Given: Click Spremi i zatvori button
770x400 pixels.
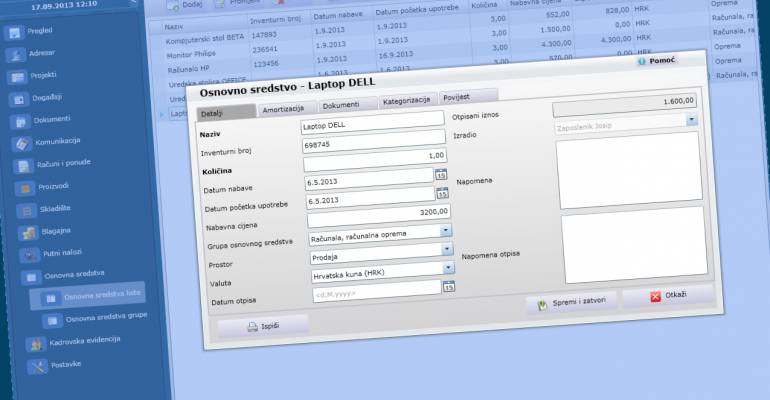Looking at the screenshot, I should point(572,302).
